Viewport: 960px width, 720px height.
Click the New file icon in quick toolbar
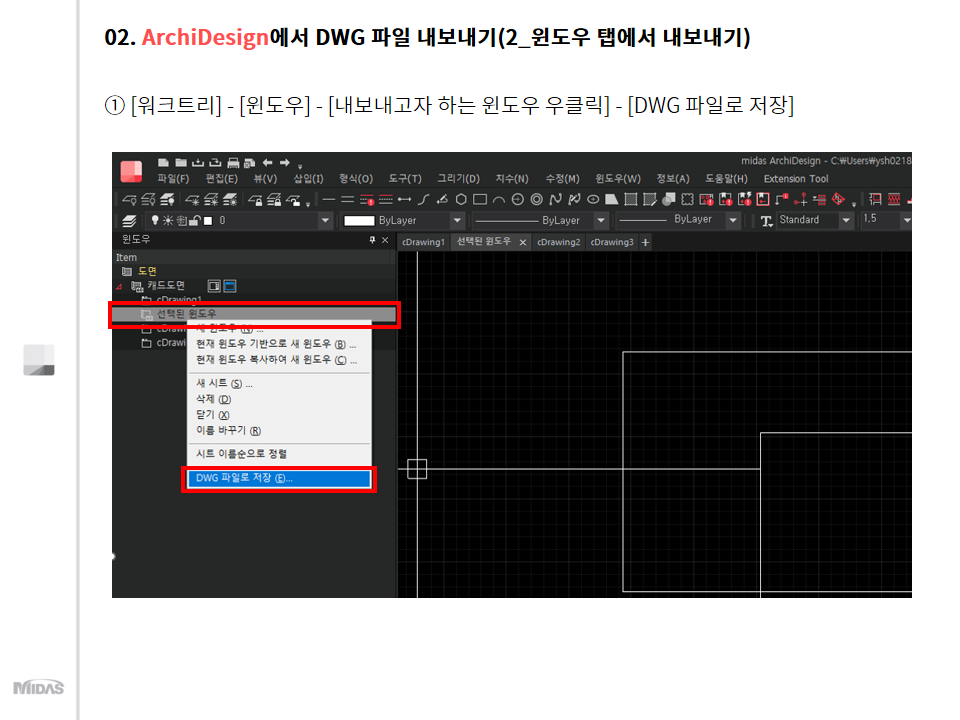point(163,162)
